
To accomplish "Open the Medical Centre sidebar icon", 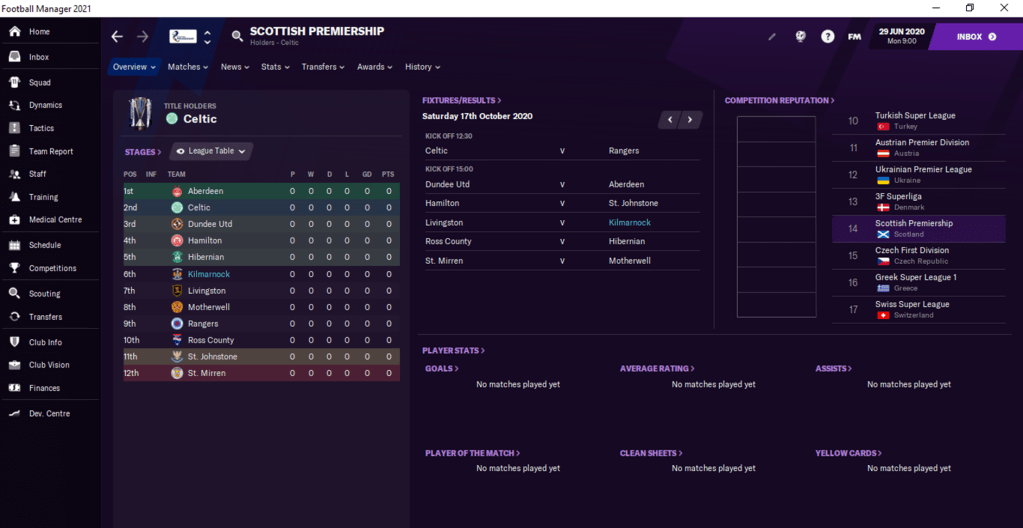I will coord(14,220).
